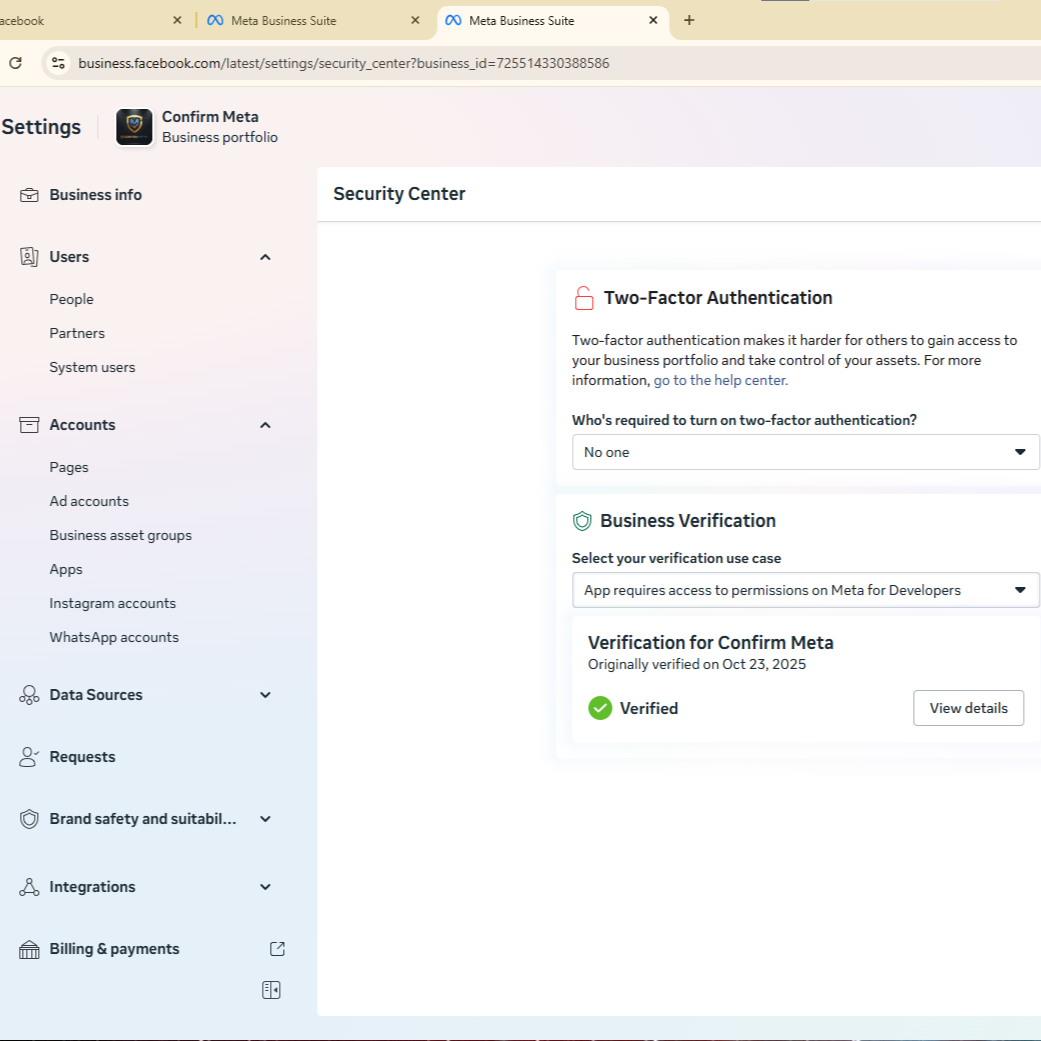Click the browser address bar URL

click(343, 63)
